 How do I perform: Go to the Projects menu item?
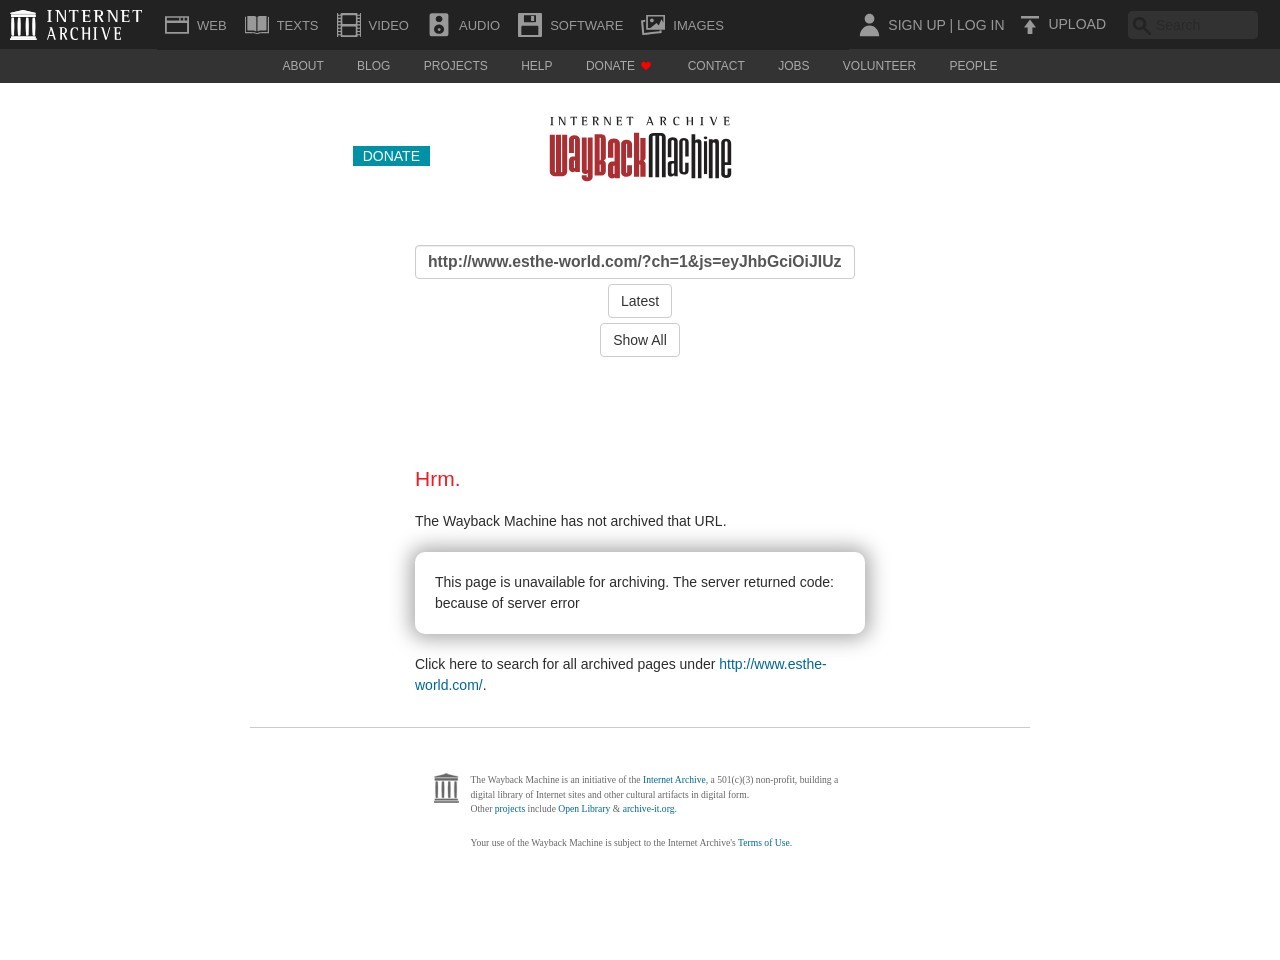click(455, 66)
